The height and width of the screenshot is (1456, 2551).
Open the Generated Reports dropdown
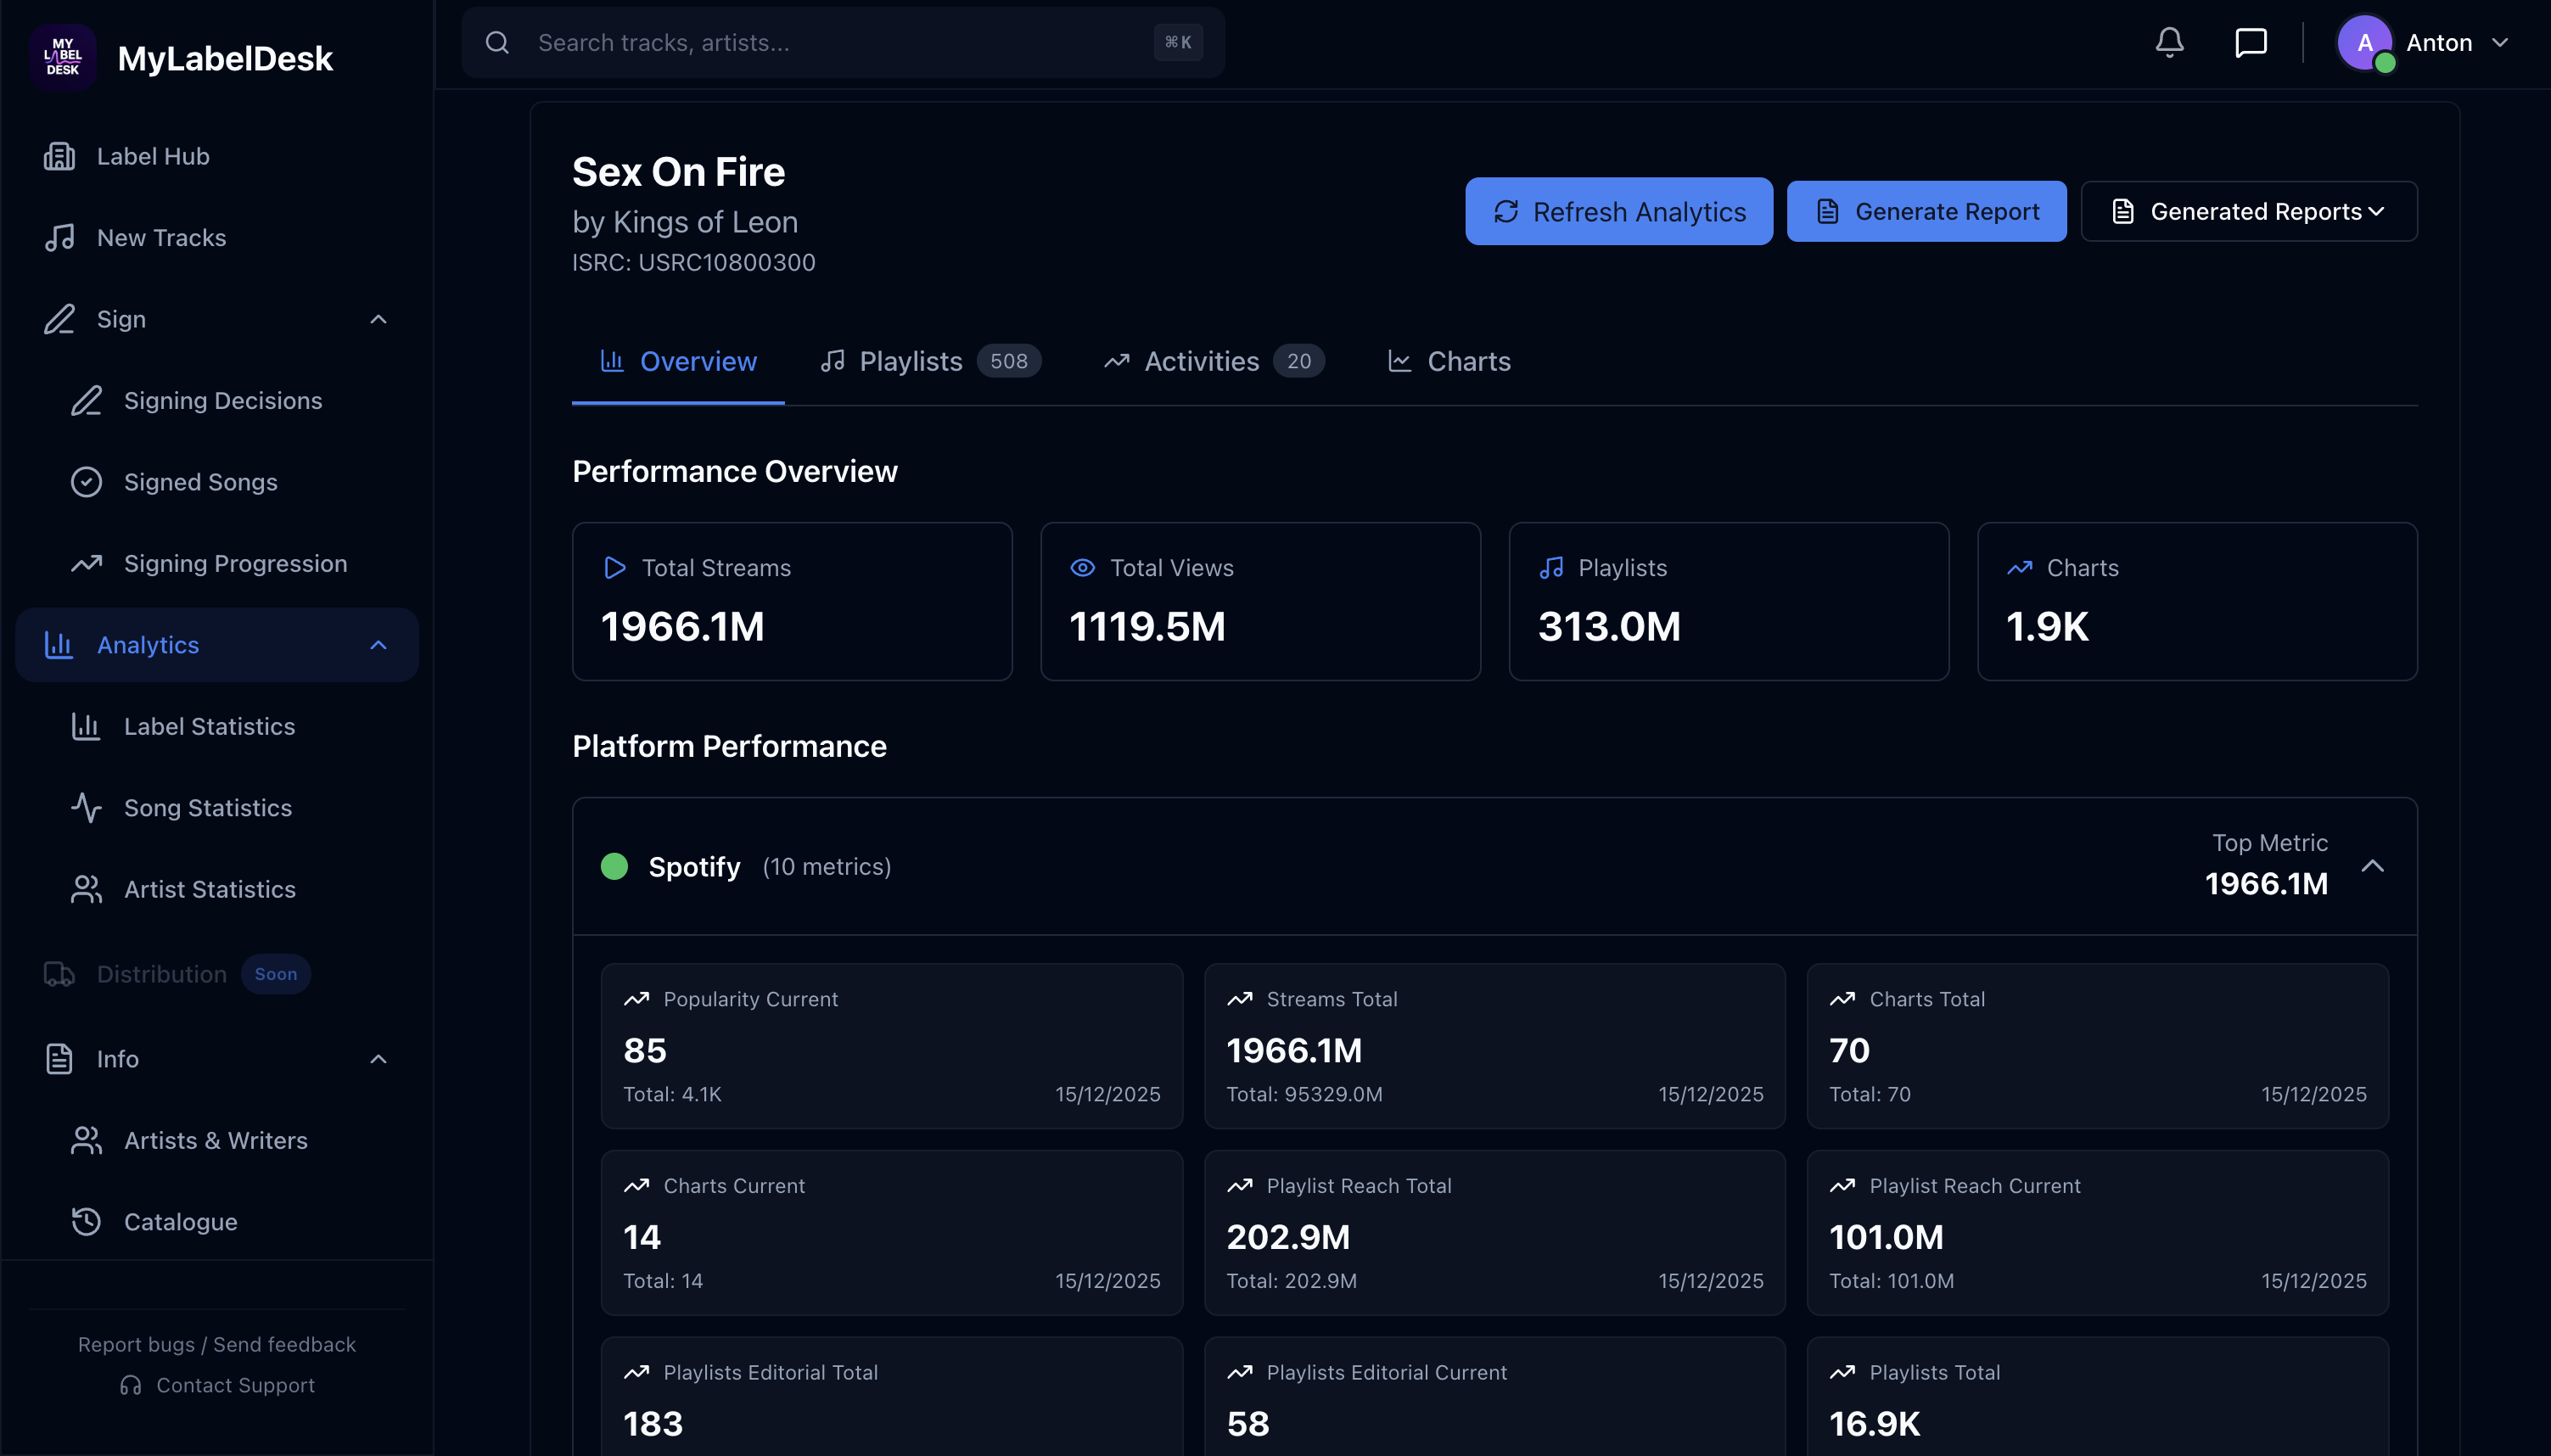click(x=2248, y=211)
